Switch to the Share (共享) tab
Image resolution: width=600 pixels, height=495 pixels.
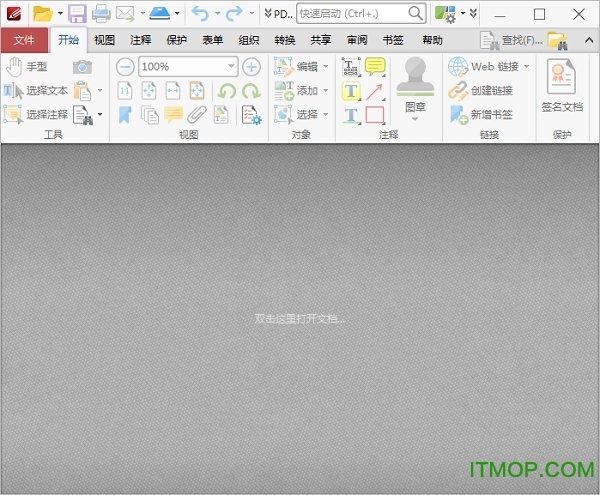[321, 40]
